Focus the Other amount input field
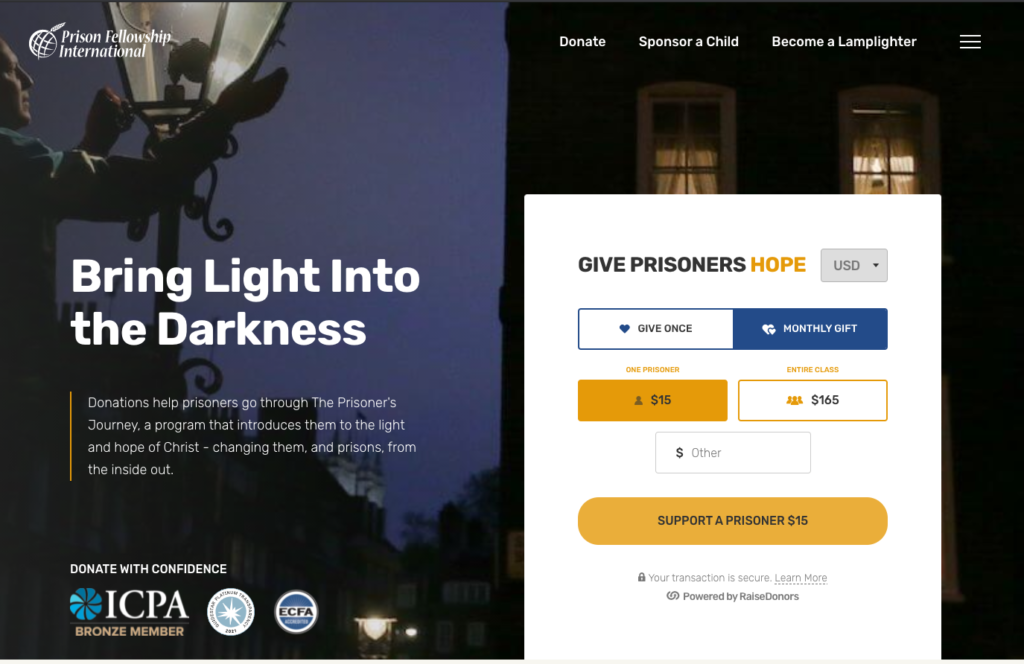This screenshot has width=1024, height=664. (733, 452)
